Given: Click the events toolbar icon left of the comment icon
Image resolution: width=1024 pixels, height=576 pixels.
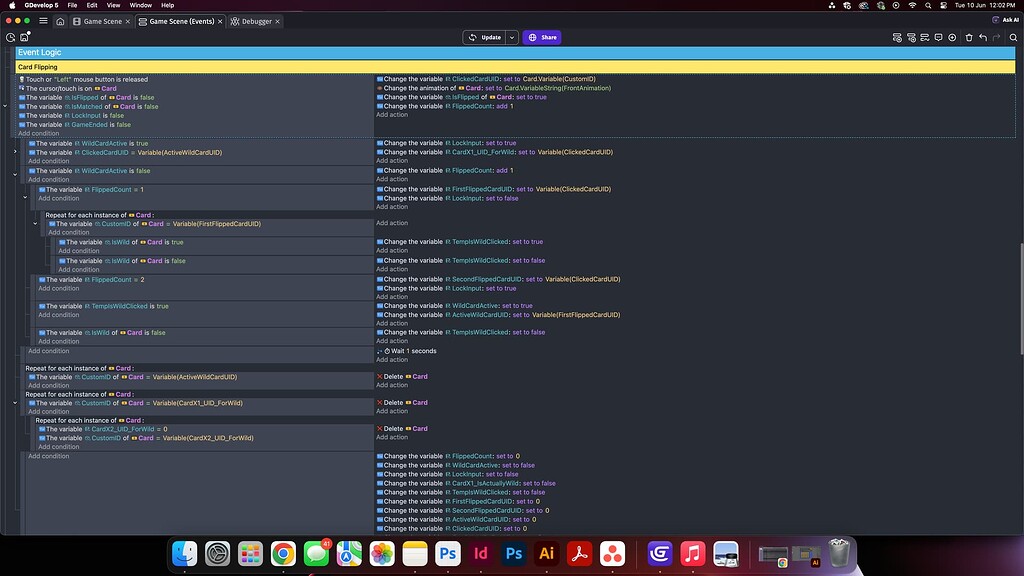Looking at the screenshot, I should [925, 37].
